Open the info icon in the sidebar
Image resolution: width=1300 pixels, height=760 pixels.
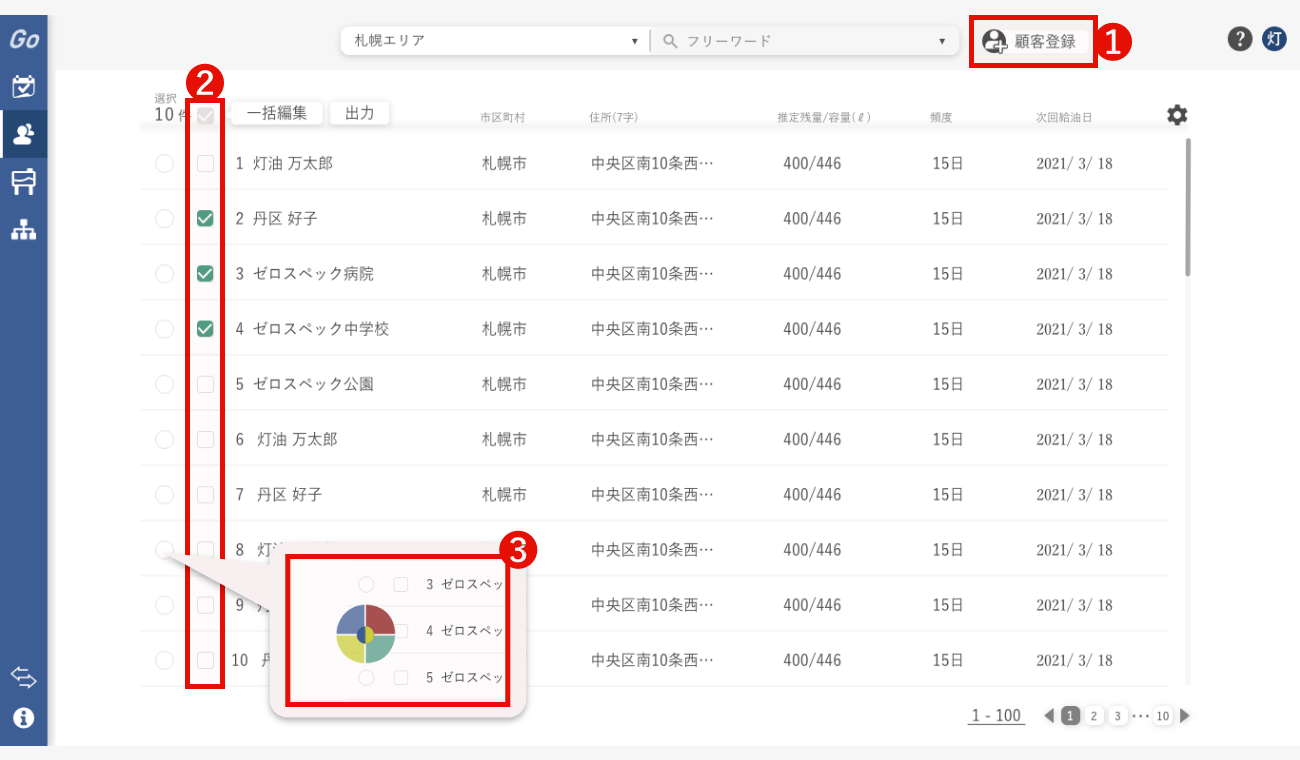click(x=24, y=717)
